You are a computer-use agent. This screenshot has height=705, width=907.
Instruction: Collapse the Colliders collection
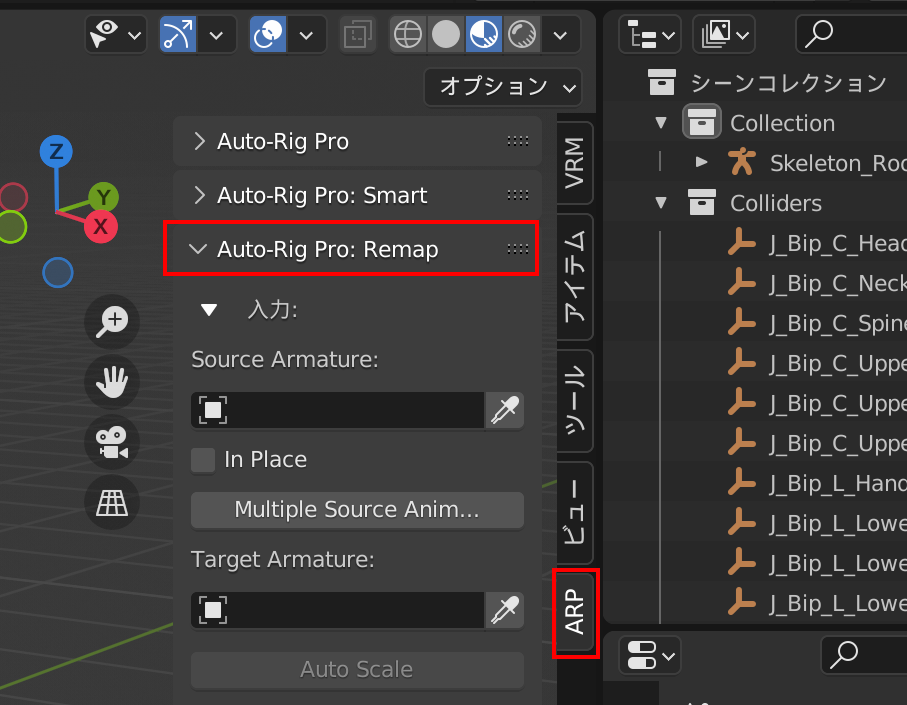661,202
